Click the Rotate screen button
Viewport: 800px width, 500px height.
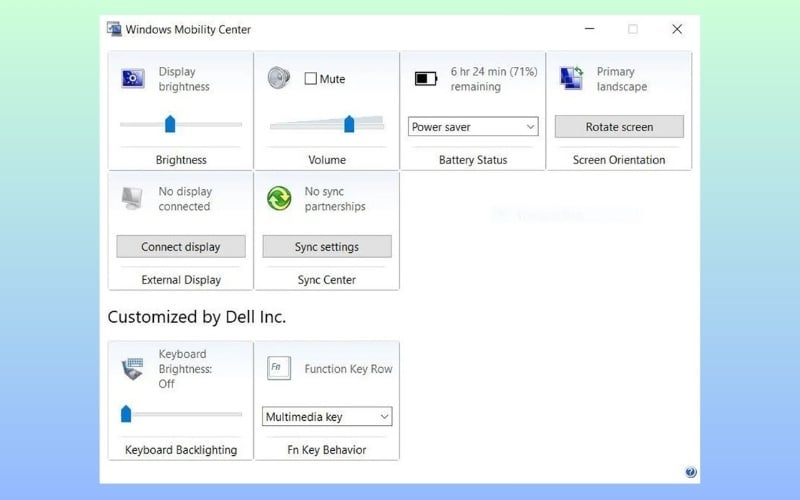[x=619, y=127]
